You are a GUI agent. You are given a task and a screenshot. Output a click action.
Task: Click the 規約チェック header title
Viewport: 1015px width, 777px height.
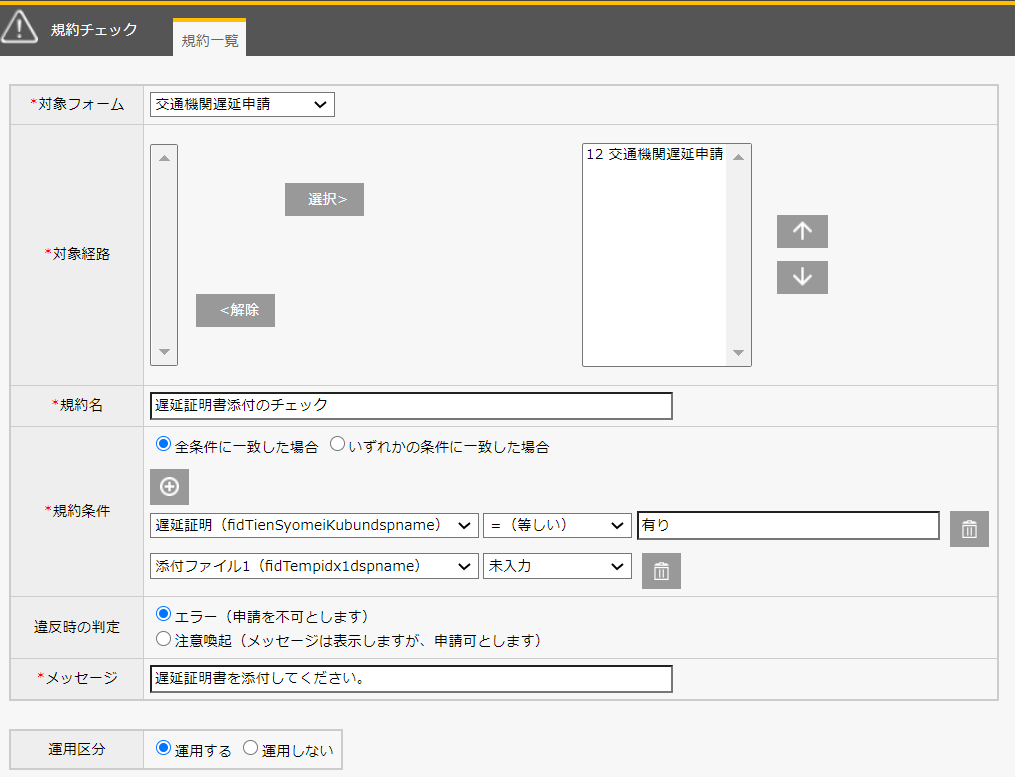[95, 30]
